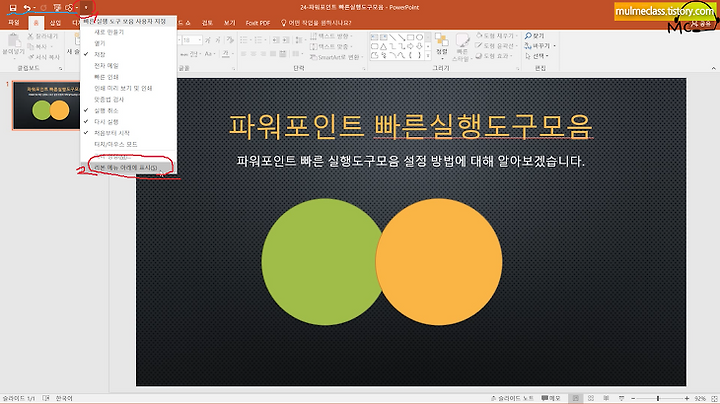Image resolution: width=720 pixels, height=404 pixels.
Task: Click Start From Beginning slideshow icon
Action: pyautogui.click(x=57, y=8)
